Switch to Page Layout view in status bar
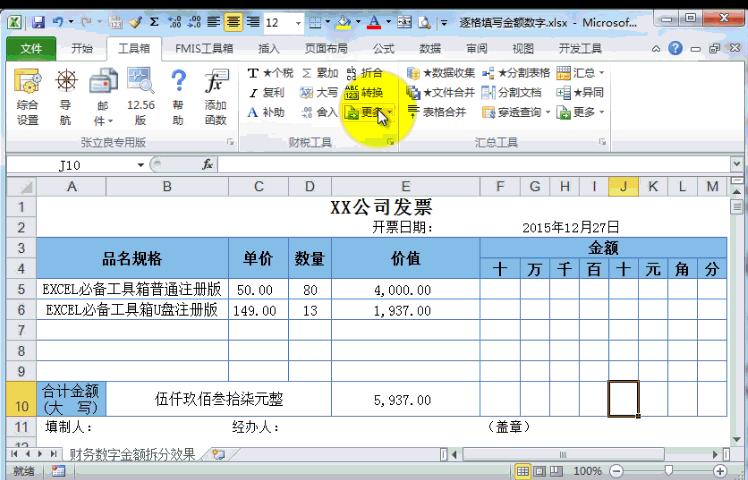Viewport: 748px width, 480px height. tap(539, 471)
